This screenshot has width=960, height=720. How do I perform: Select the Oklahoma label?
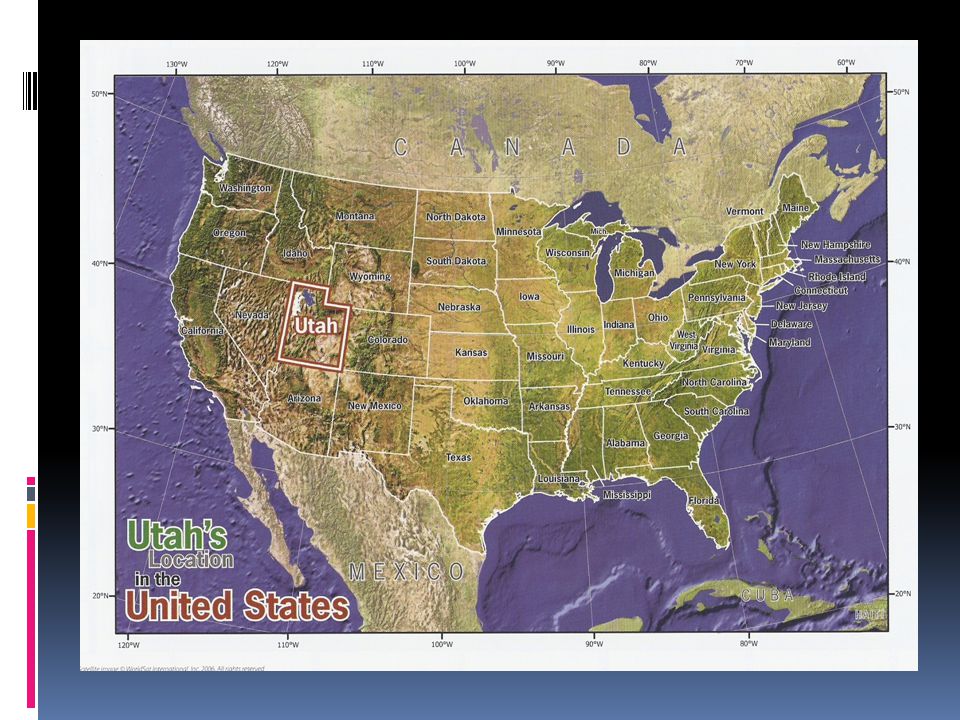pyautogui.click(x=486, y=401)
